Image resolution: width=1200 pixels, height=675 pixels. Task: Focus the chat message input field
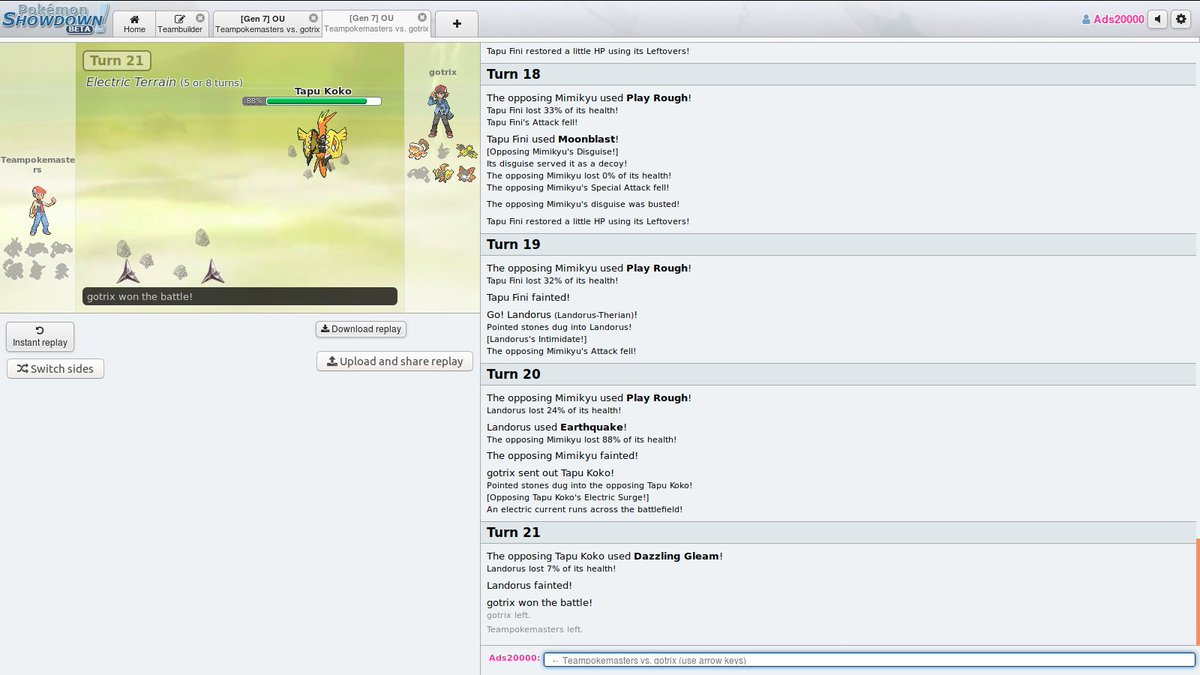[x=869, y=660]
